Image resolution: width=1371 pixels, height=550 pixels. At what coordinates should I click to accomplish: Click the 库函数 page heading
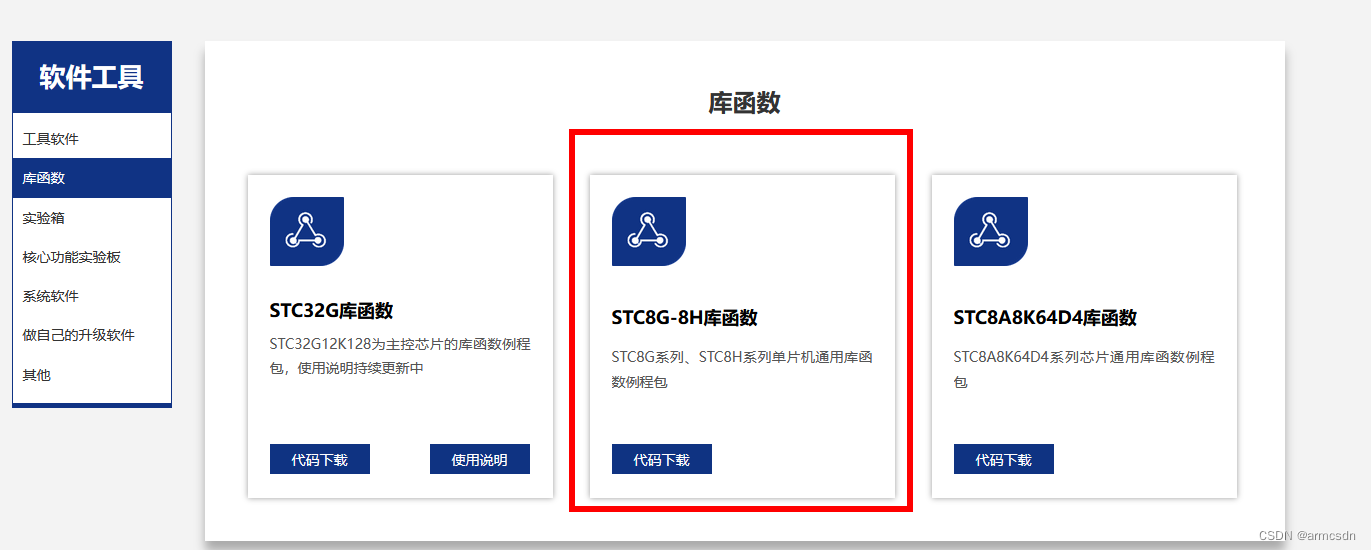pos(745,102)
